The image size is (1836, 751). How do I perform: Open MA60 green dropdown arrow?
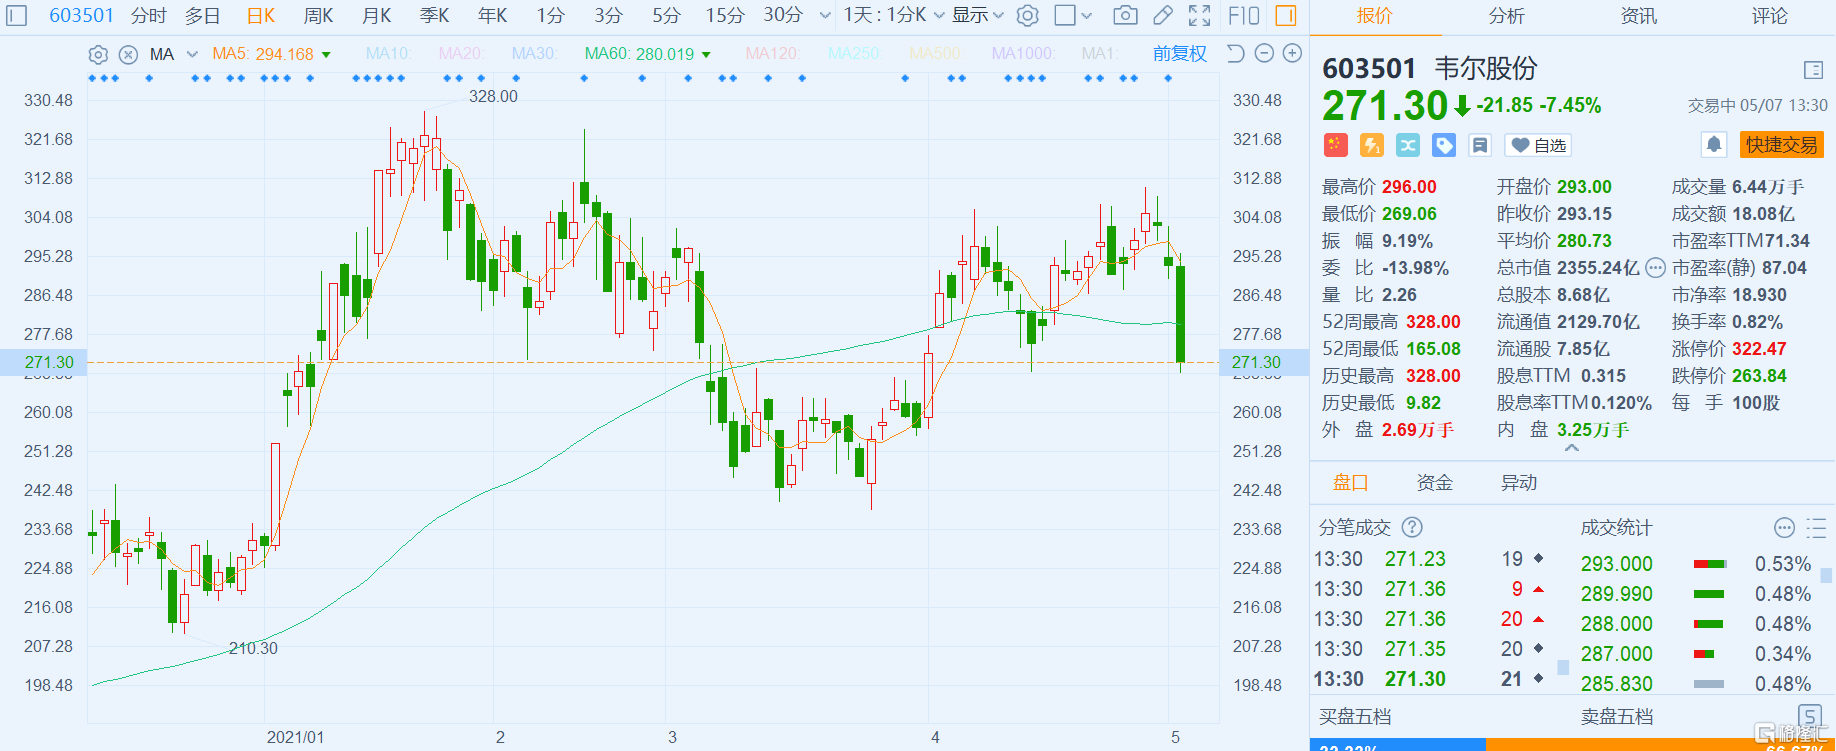[706, 55]
